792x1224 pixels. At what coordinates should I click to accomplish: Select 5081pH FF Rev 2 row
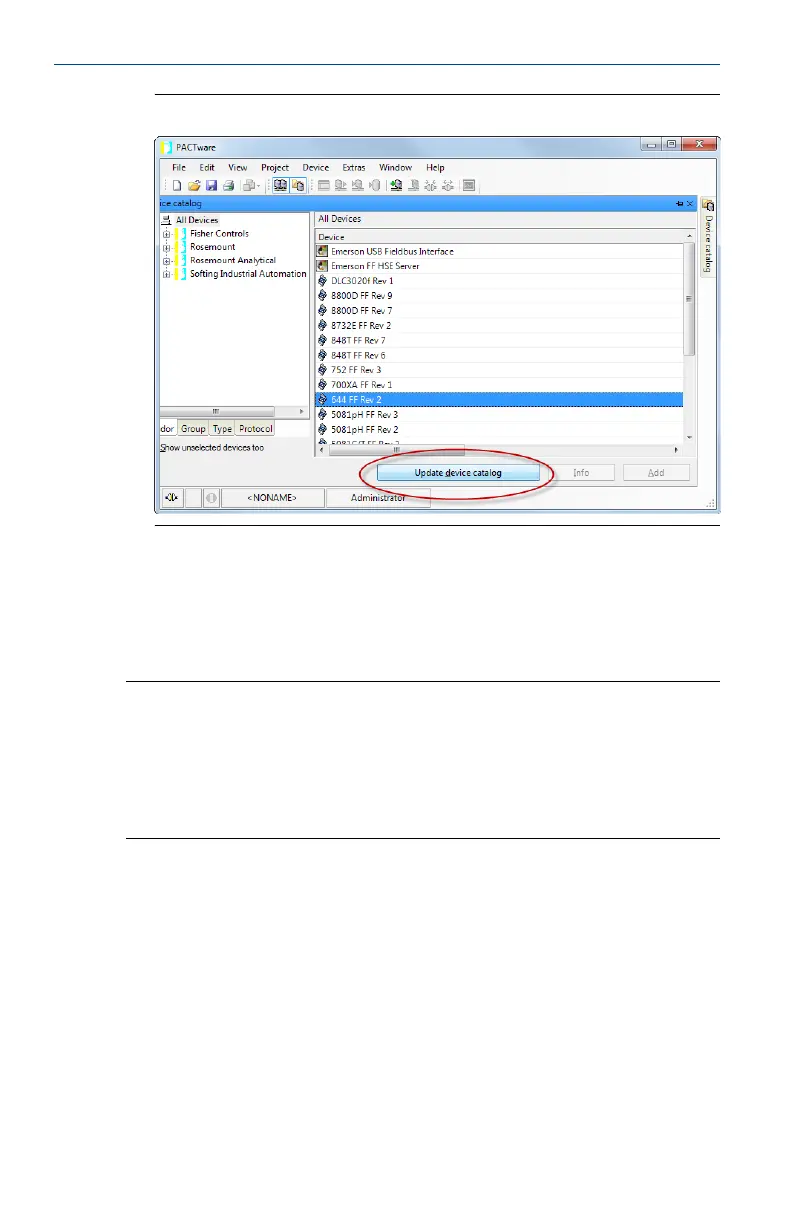point(499,429)
